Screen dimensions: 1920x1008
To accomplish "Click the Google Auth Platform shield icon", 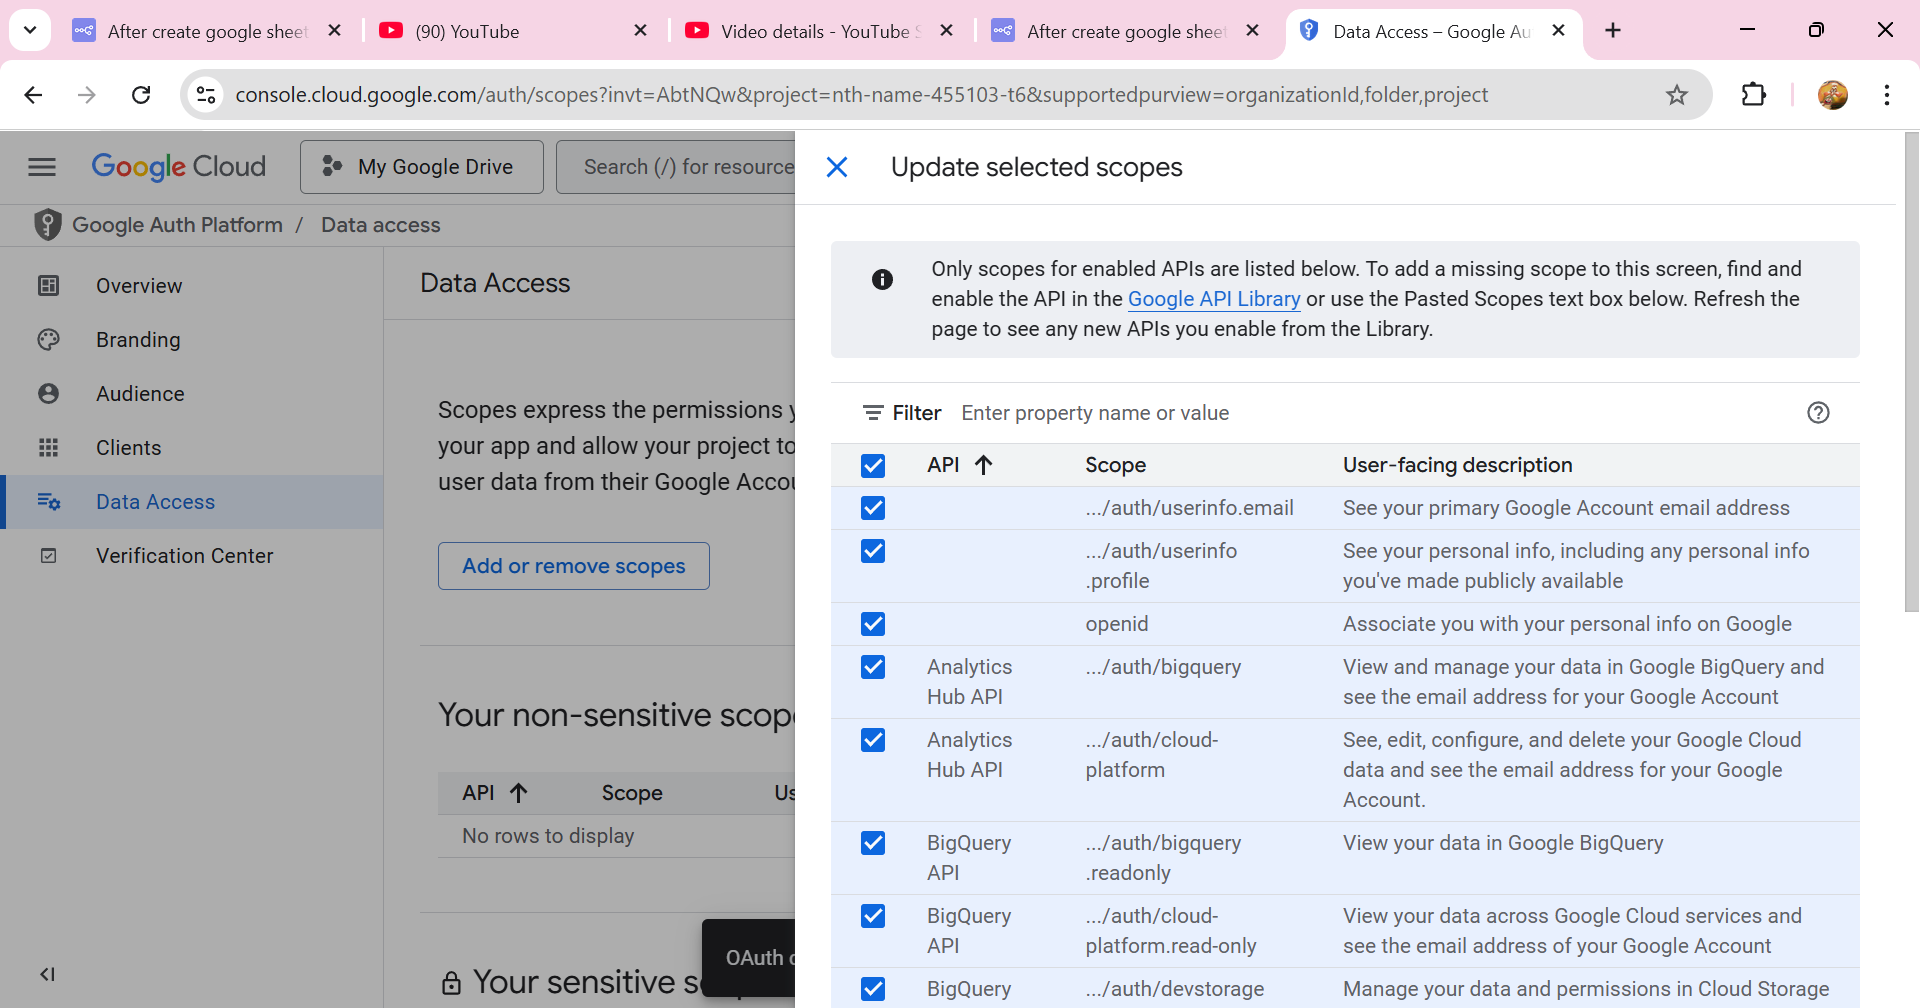I will click(x=47, y=225).
